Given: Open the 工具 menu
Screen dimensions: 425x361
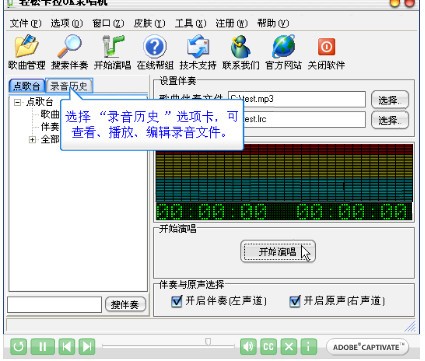Looking at the screenshot, I should pyautogui.click(x=191, y=23).
